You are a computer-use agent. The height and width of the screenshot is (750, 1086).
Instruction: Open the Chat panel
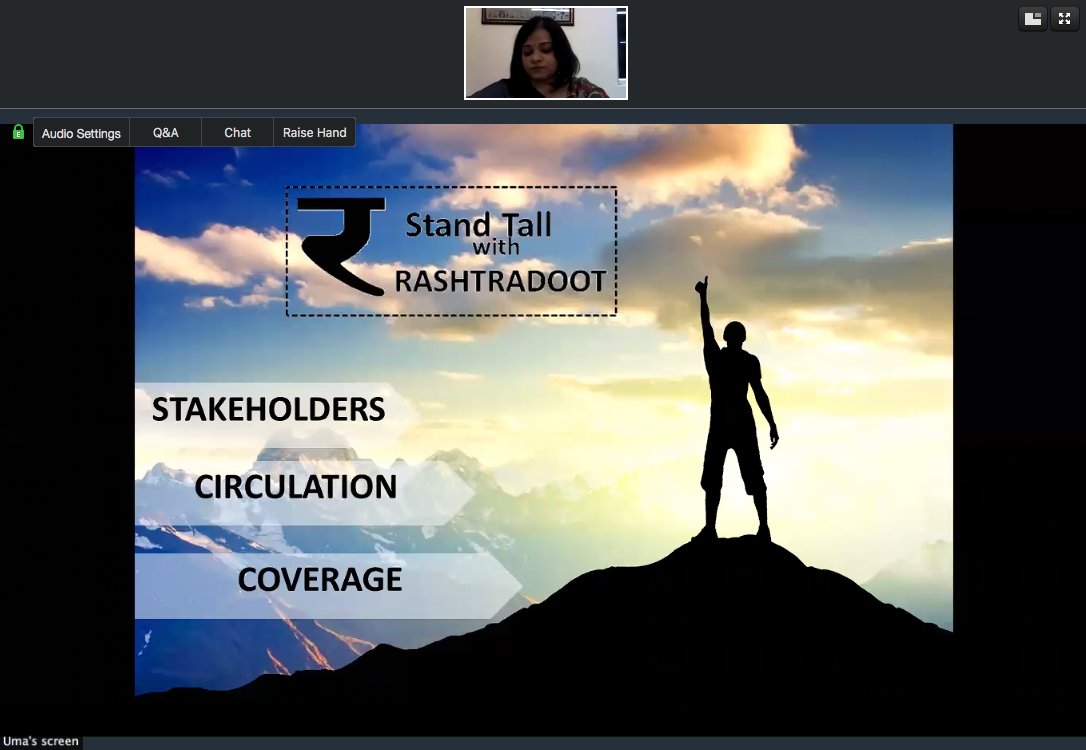pyautogui.click(x=238, y=133)
